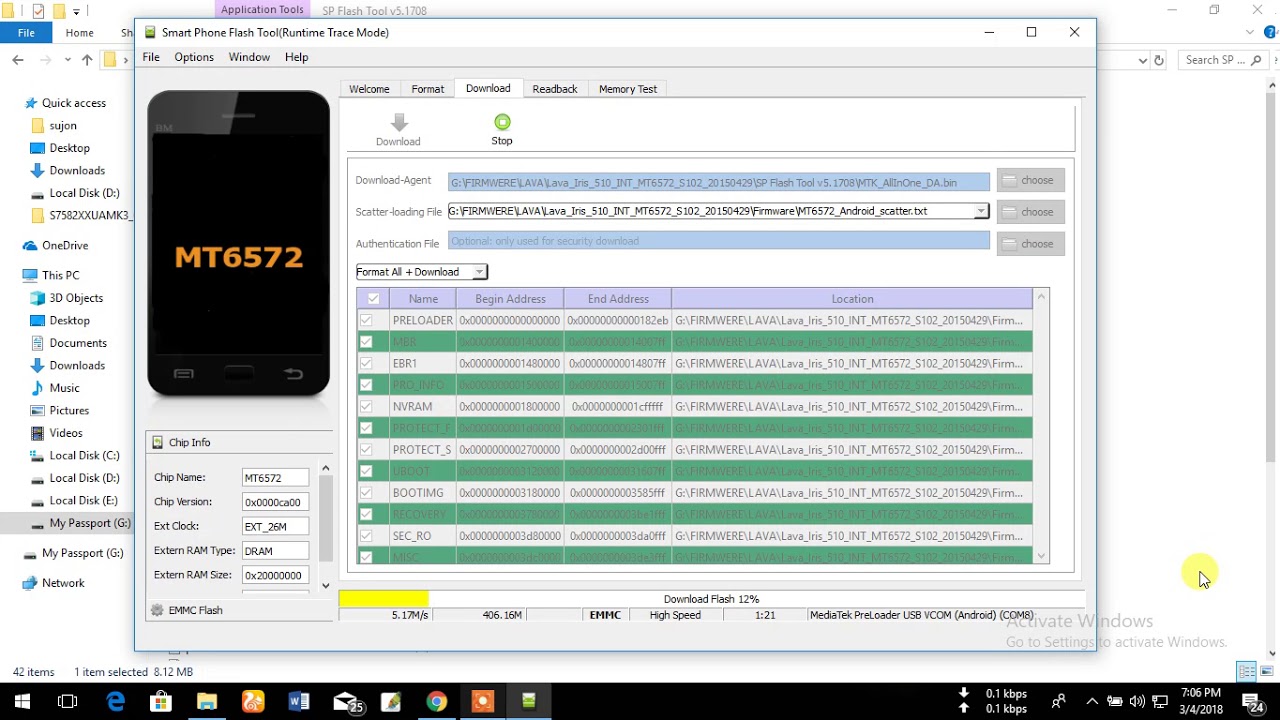Toggle checkbox for RECOVERY row
Screen dimensions: 1280x720
pos(366,514)
